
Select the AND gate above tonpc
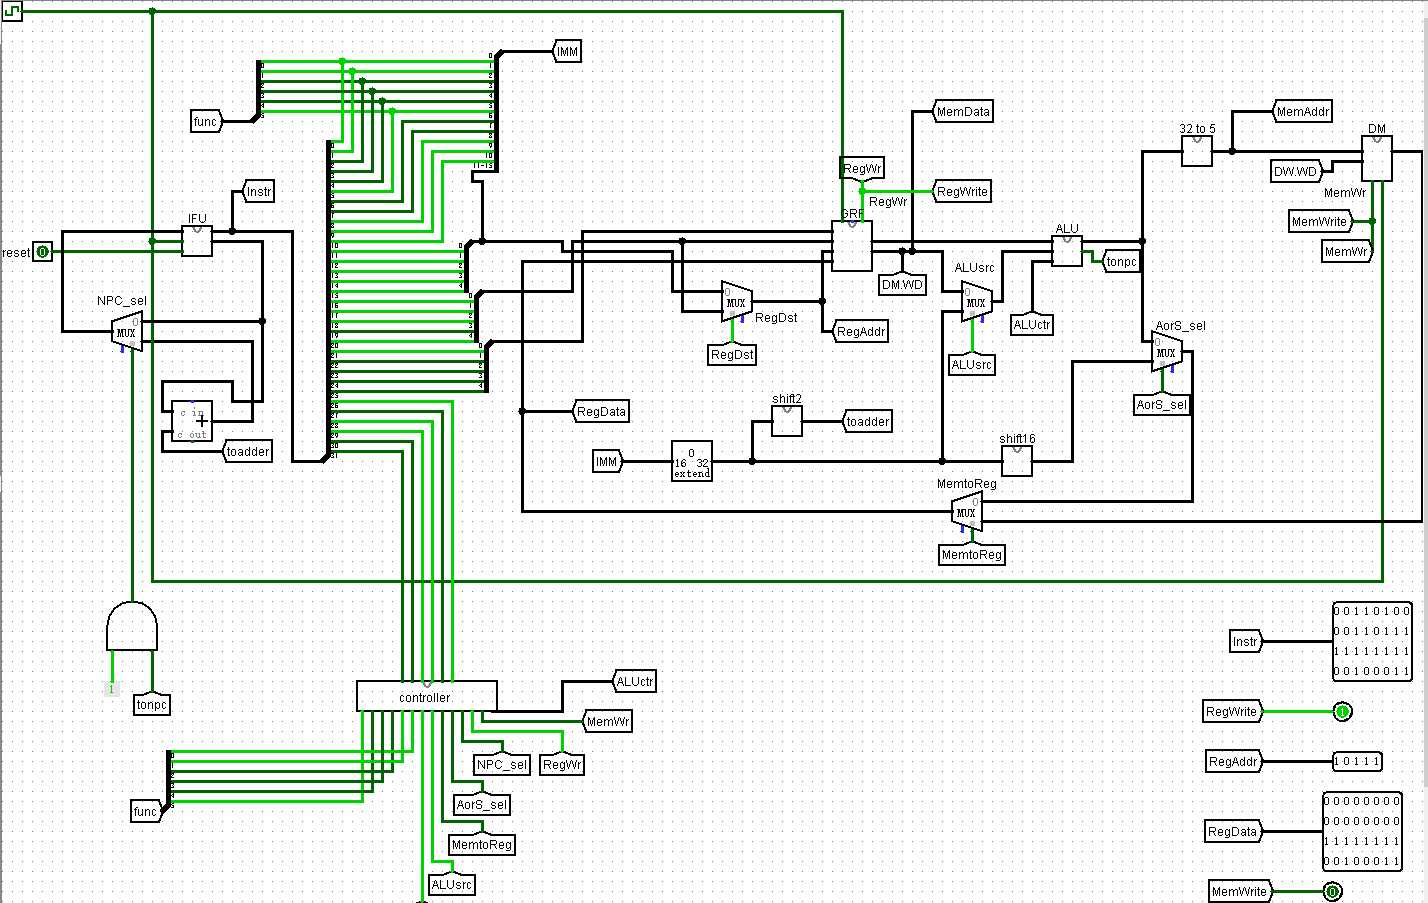pos(132,626)
